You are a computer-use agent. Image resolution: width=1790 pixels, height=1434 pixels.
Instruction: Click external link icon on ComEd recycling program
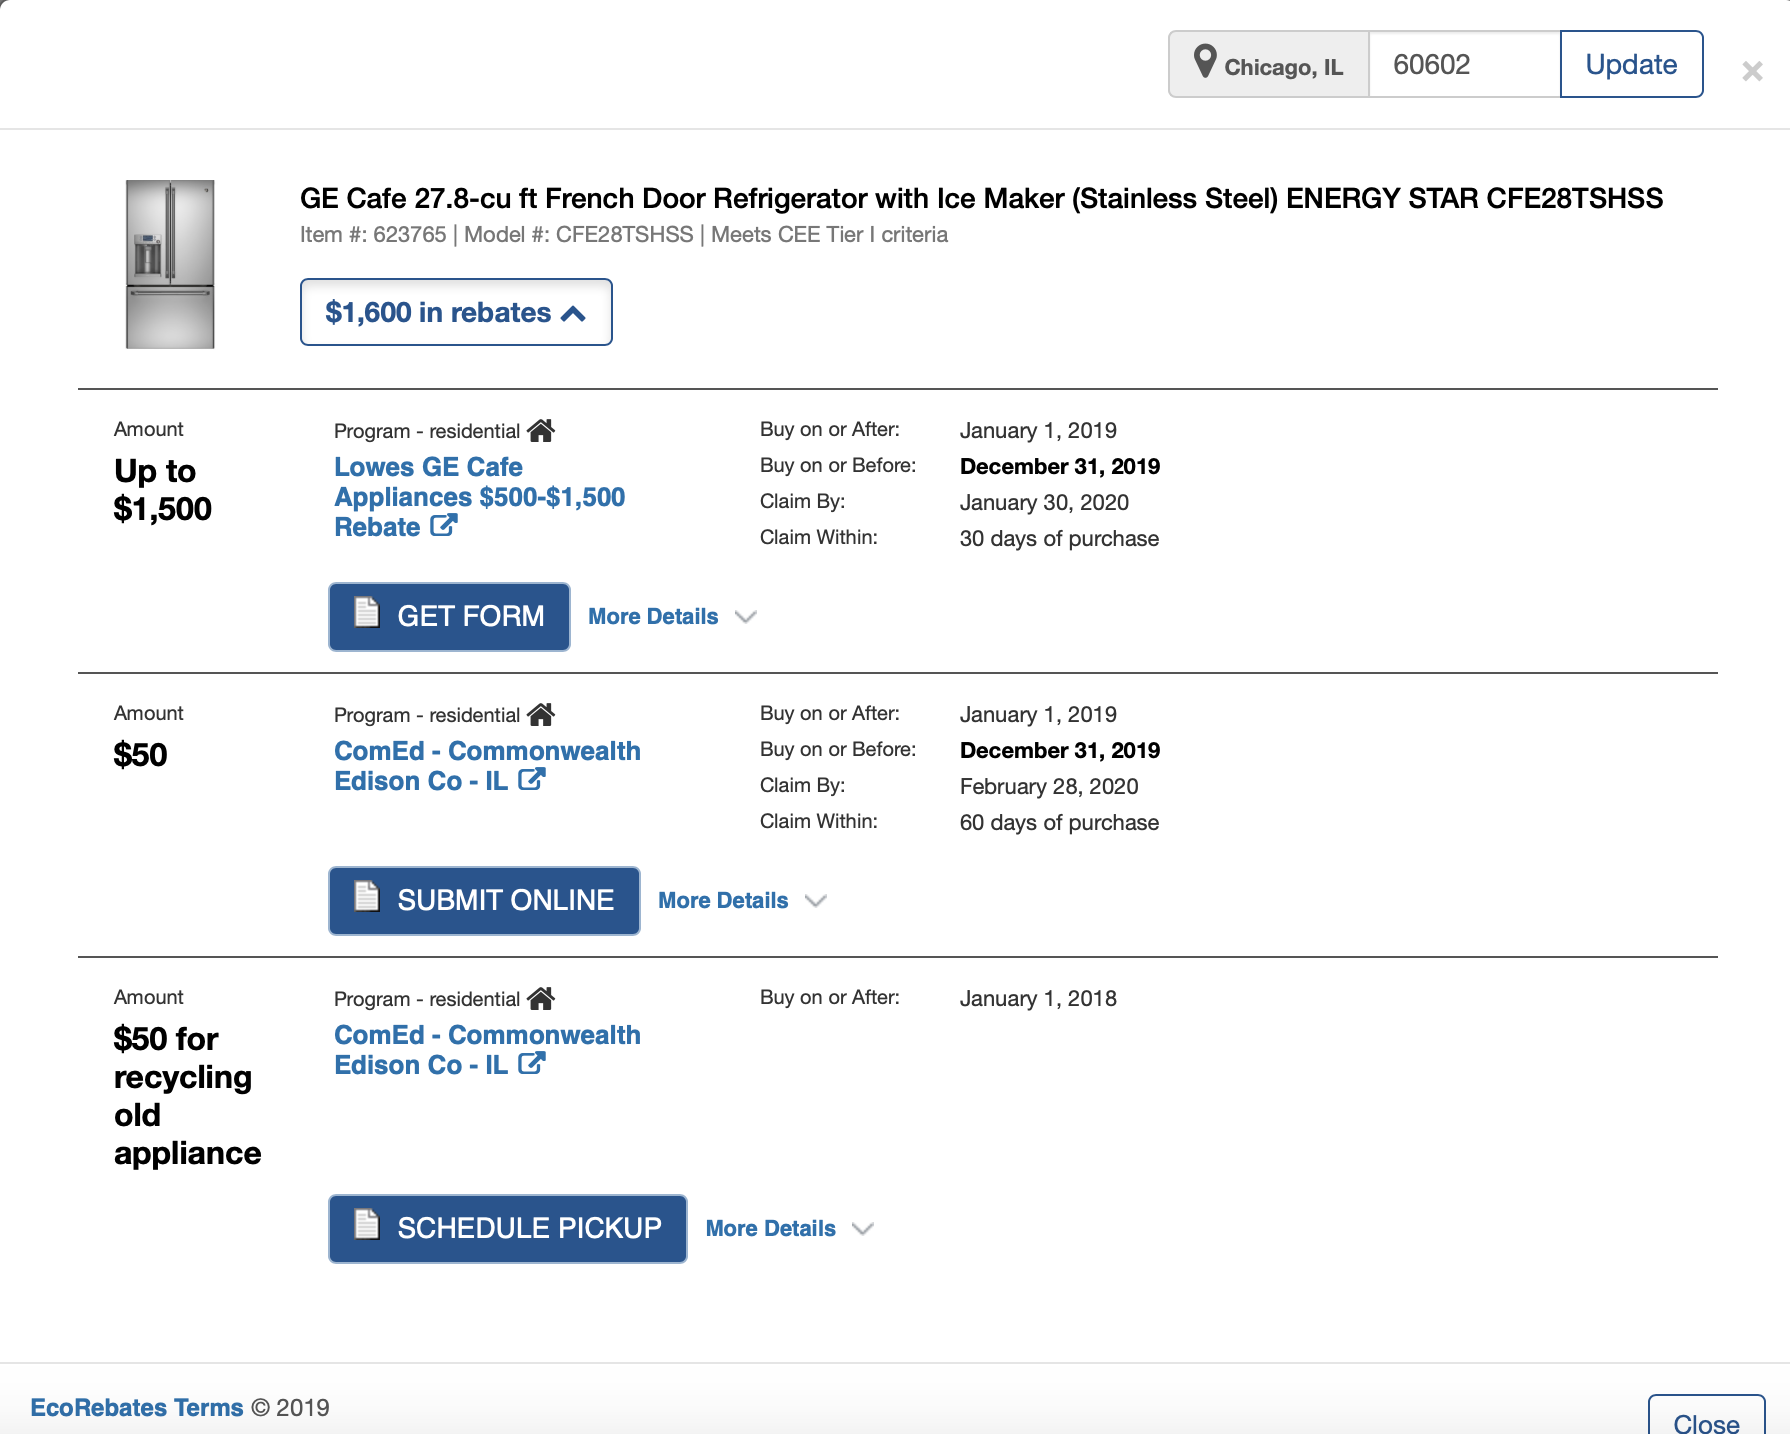[x=531, y=1063]
